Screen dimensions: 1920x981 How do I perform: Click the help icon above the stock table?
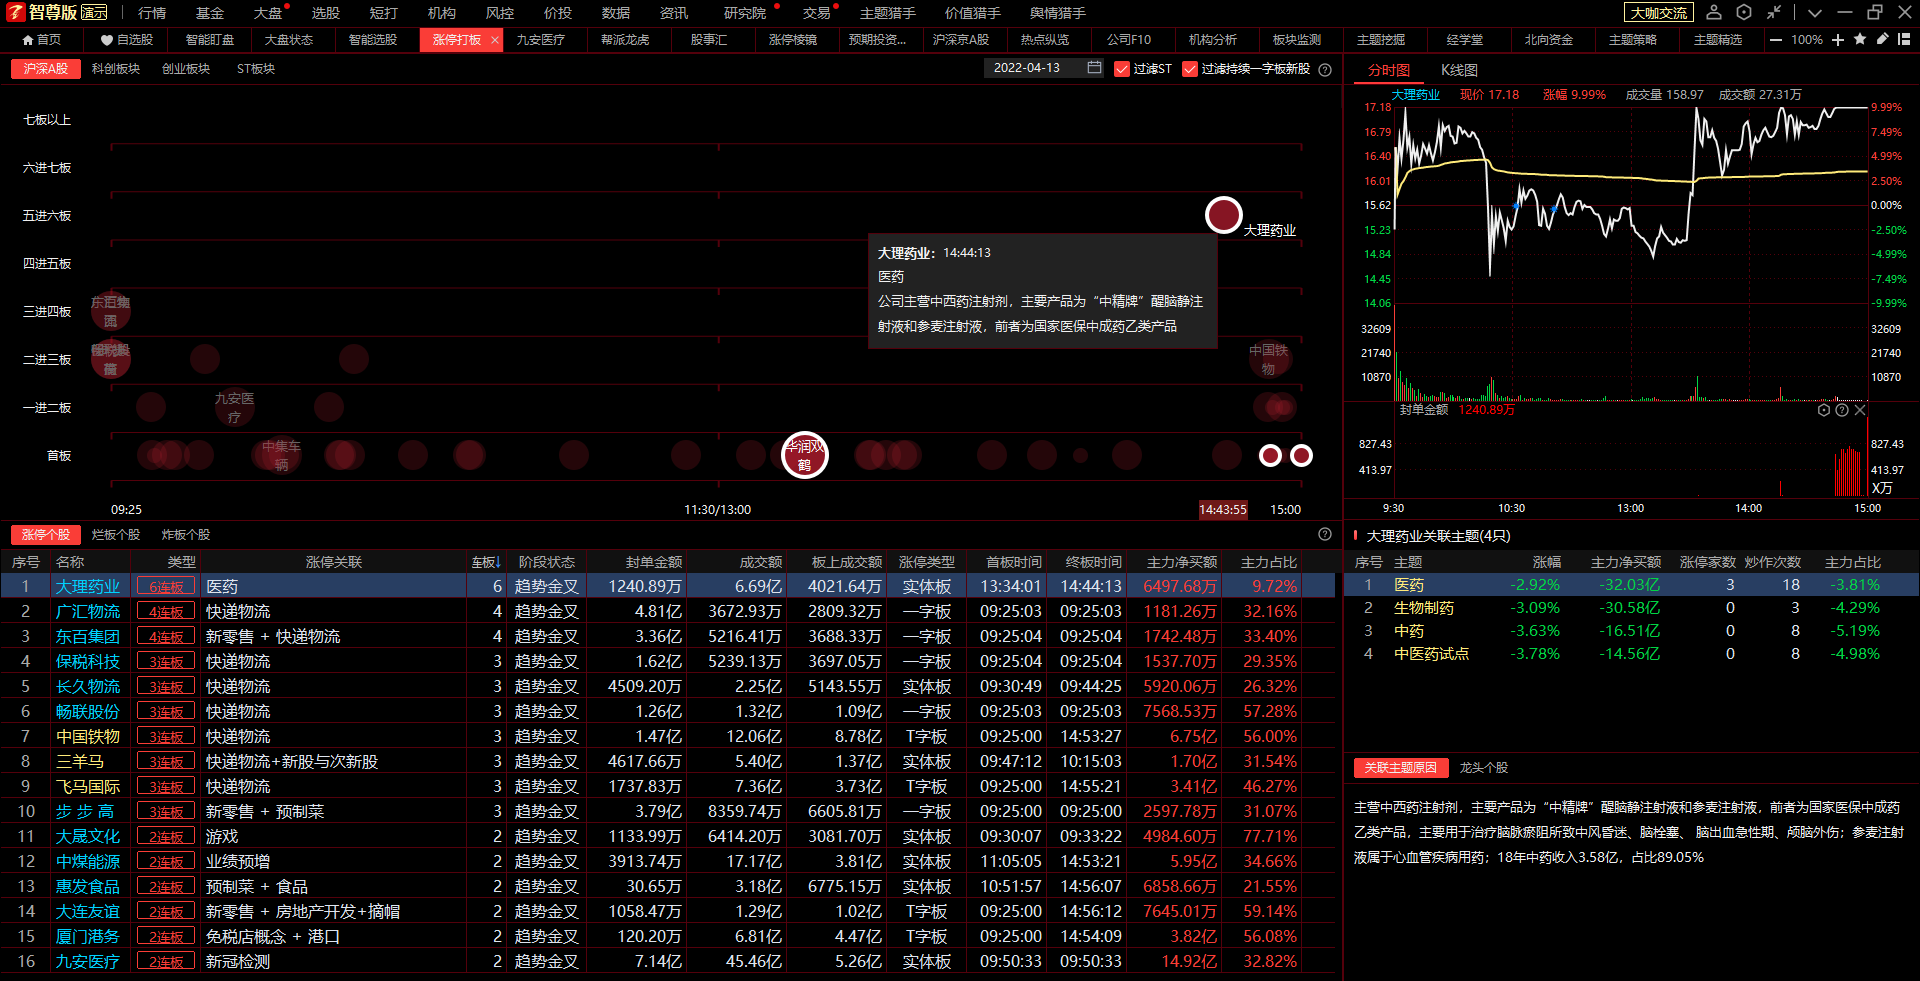point(1325,534)
